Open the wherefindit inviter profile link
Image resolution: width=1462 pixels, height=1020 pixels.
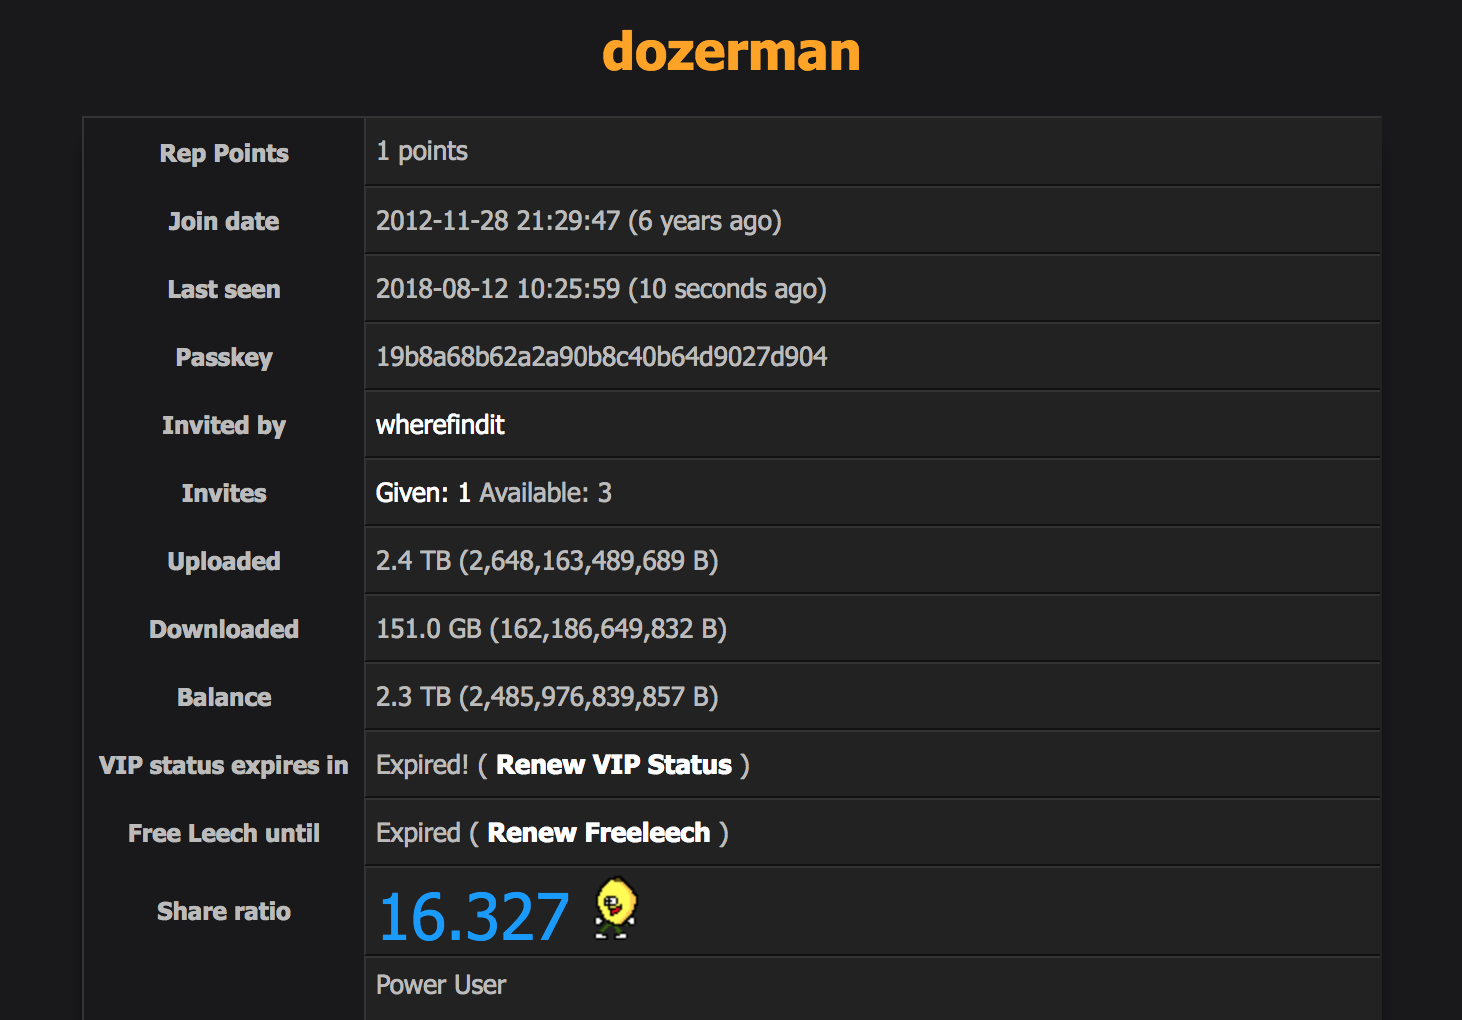click(440, 425)
